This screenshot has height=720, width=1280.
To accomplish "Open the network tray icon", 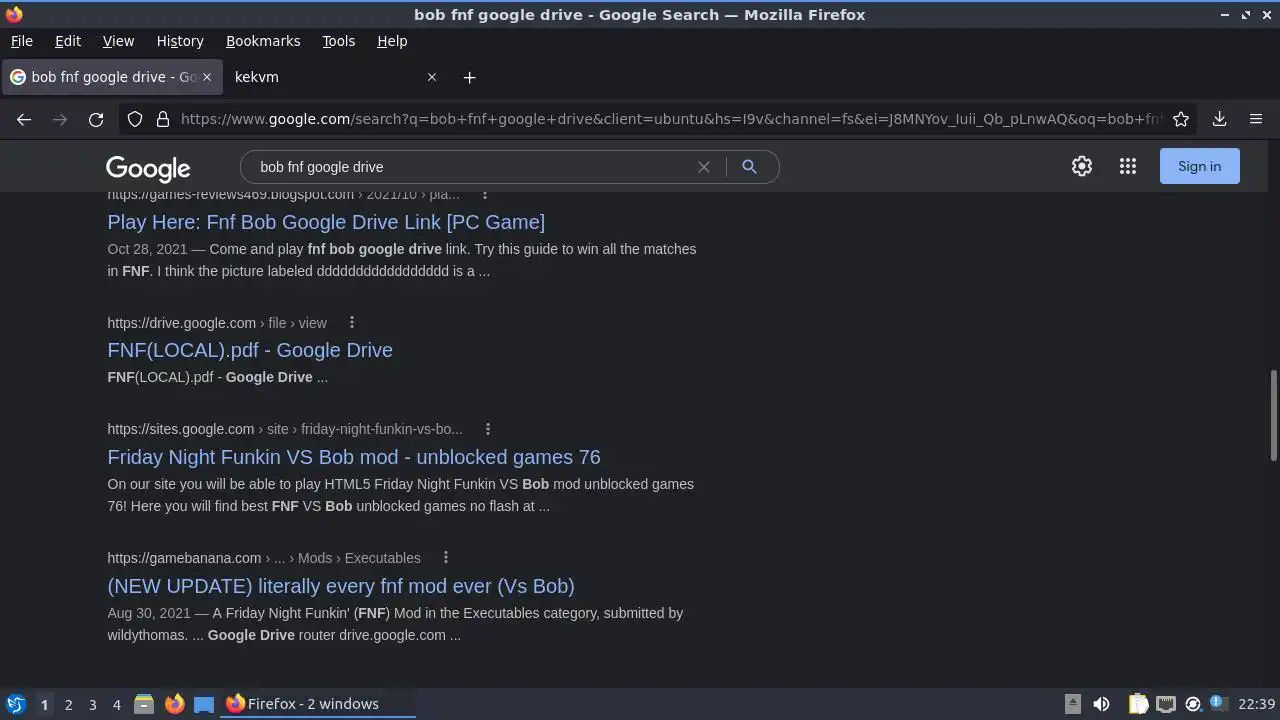I will pos(1165,704).
